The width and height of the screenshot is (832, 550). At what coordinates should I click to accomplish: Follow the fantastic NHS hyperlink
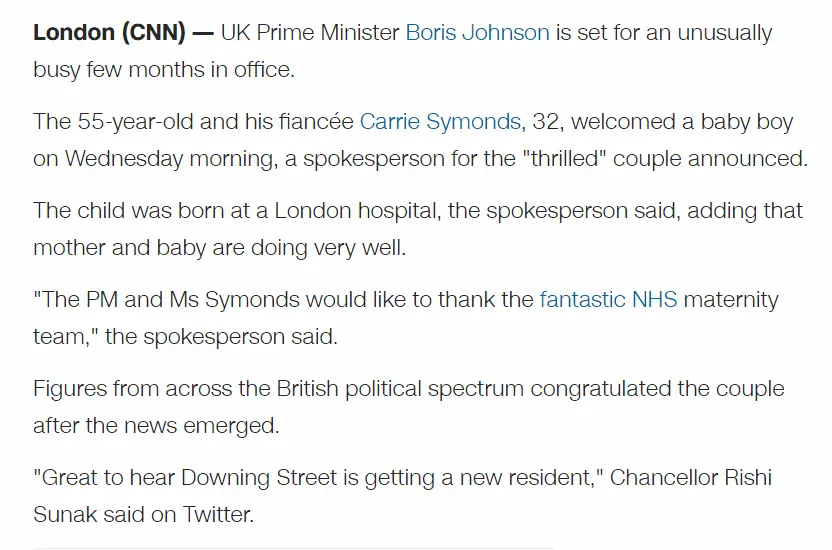click(x=608, y=299)
